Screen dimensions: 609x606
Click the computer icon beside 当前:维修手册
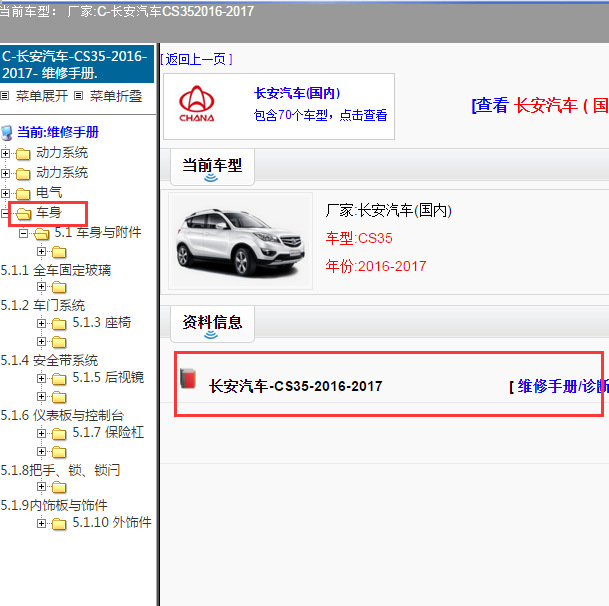pos(7,133)
